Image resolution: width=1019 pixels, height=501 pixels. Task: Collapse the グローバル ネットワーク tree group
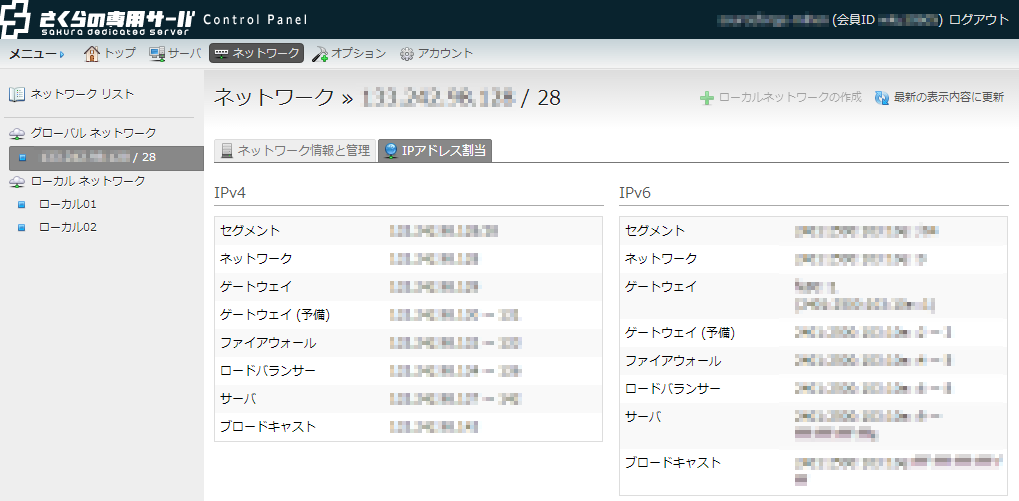point(16,133)
